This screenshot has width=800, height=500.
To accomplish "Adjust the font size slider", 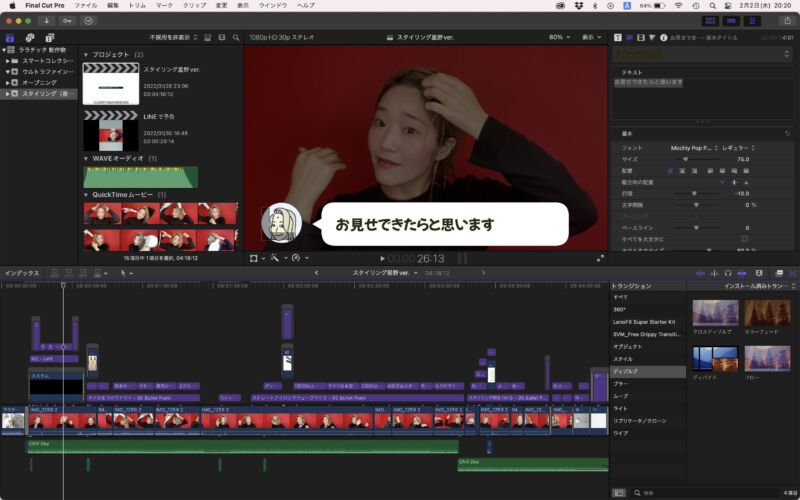I will (685, 158).
